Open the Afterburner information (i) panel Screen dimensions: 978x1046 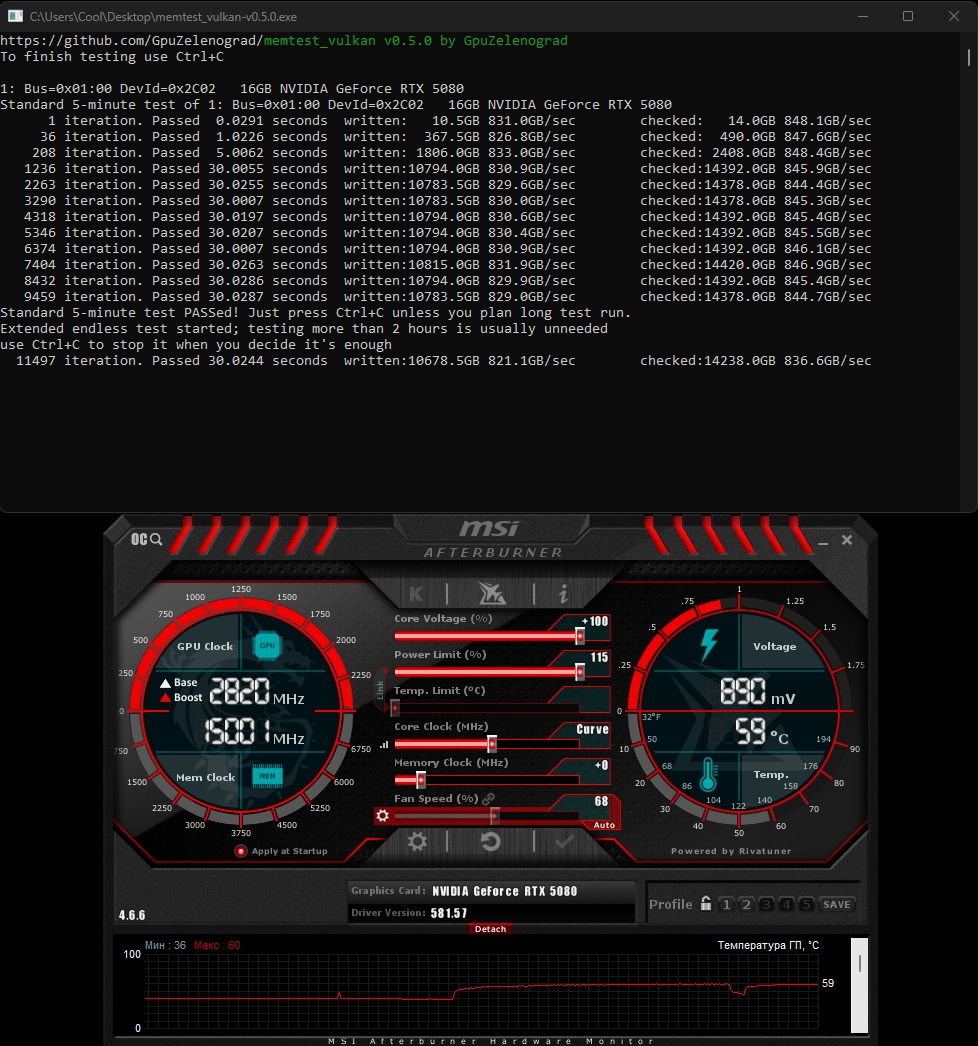[x=564, y=594]
